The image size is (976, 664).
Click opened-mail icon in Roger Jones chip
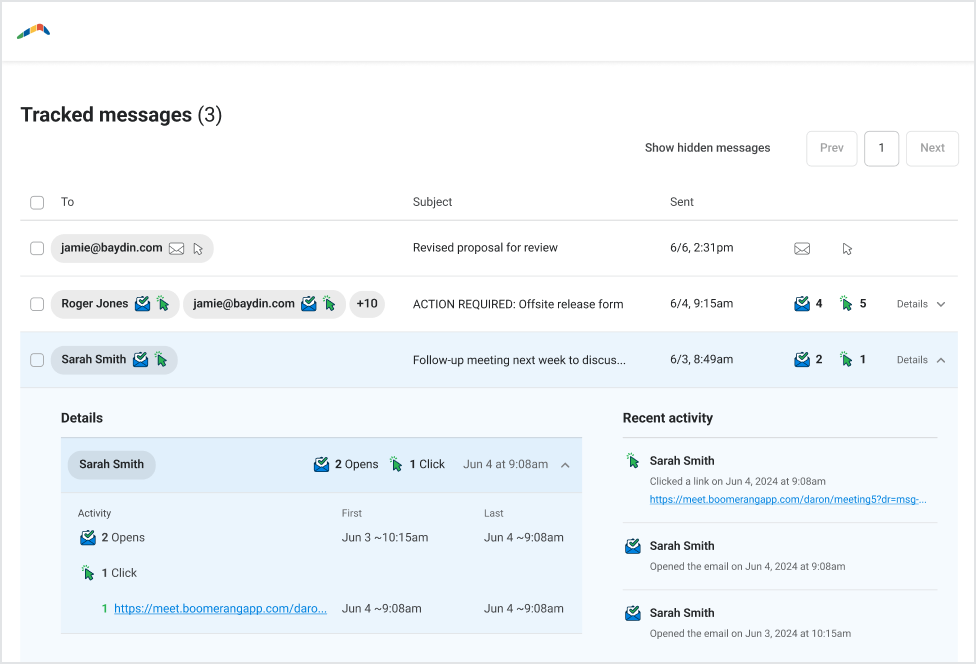[142, 304]
